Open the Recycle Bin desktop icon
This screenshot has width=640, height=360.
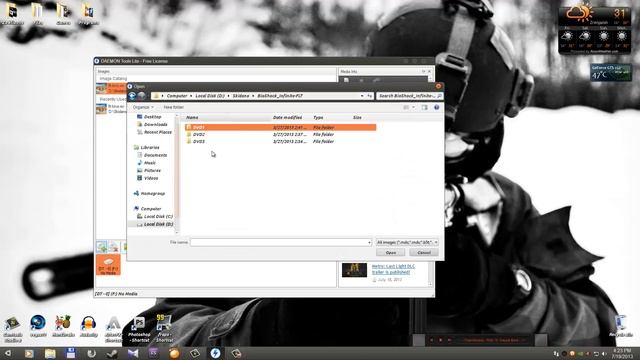tap(621, 326)
